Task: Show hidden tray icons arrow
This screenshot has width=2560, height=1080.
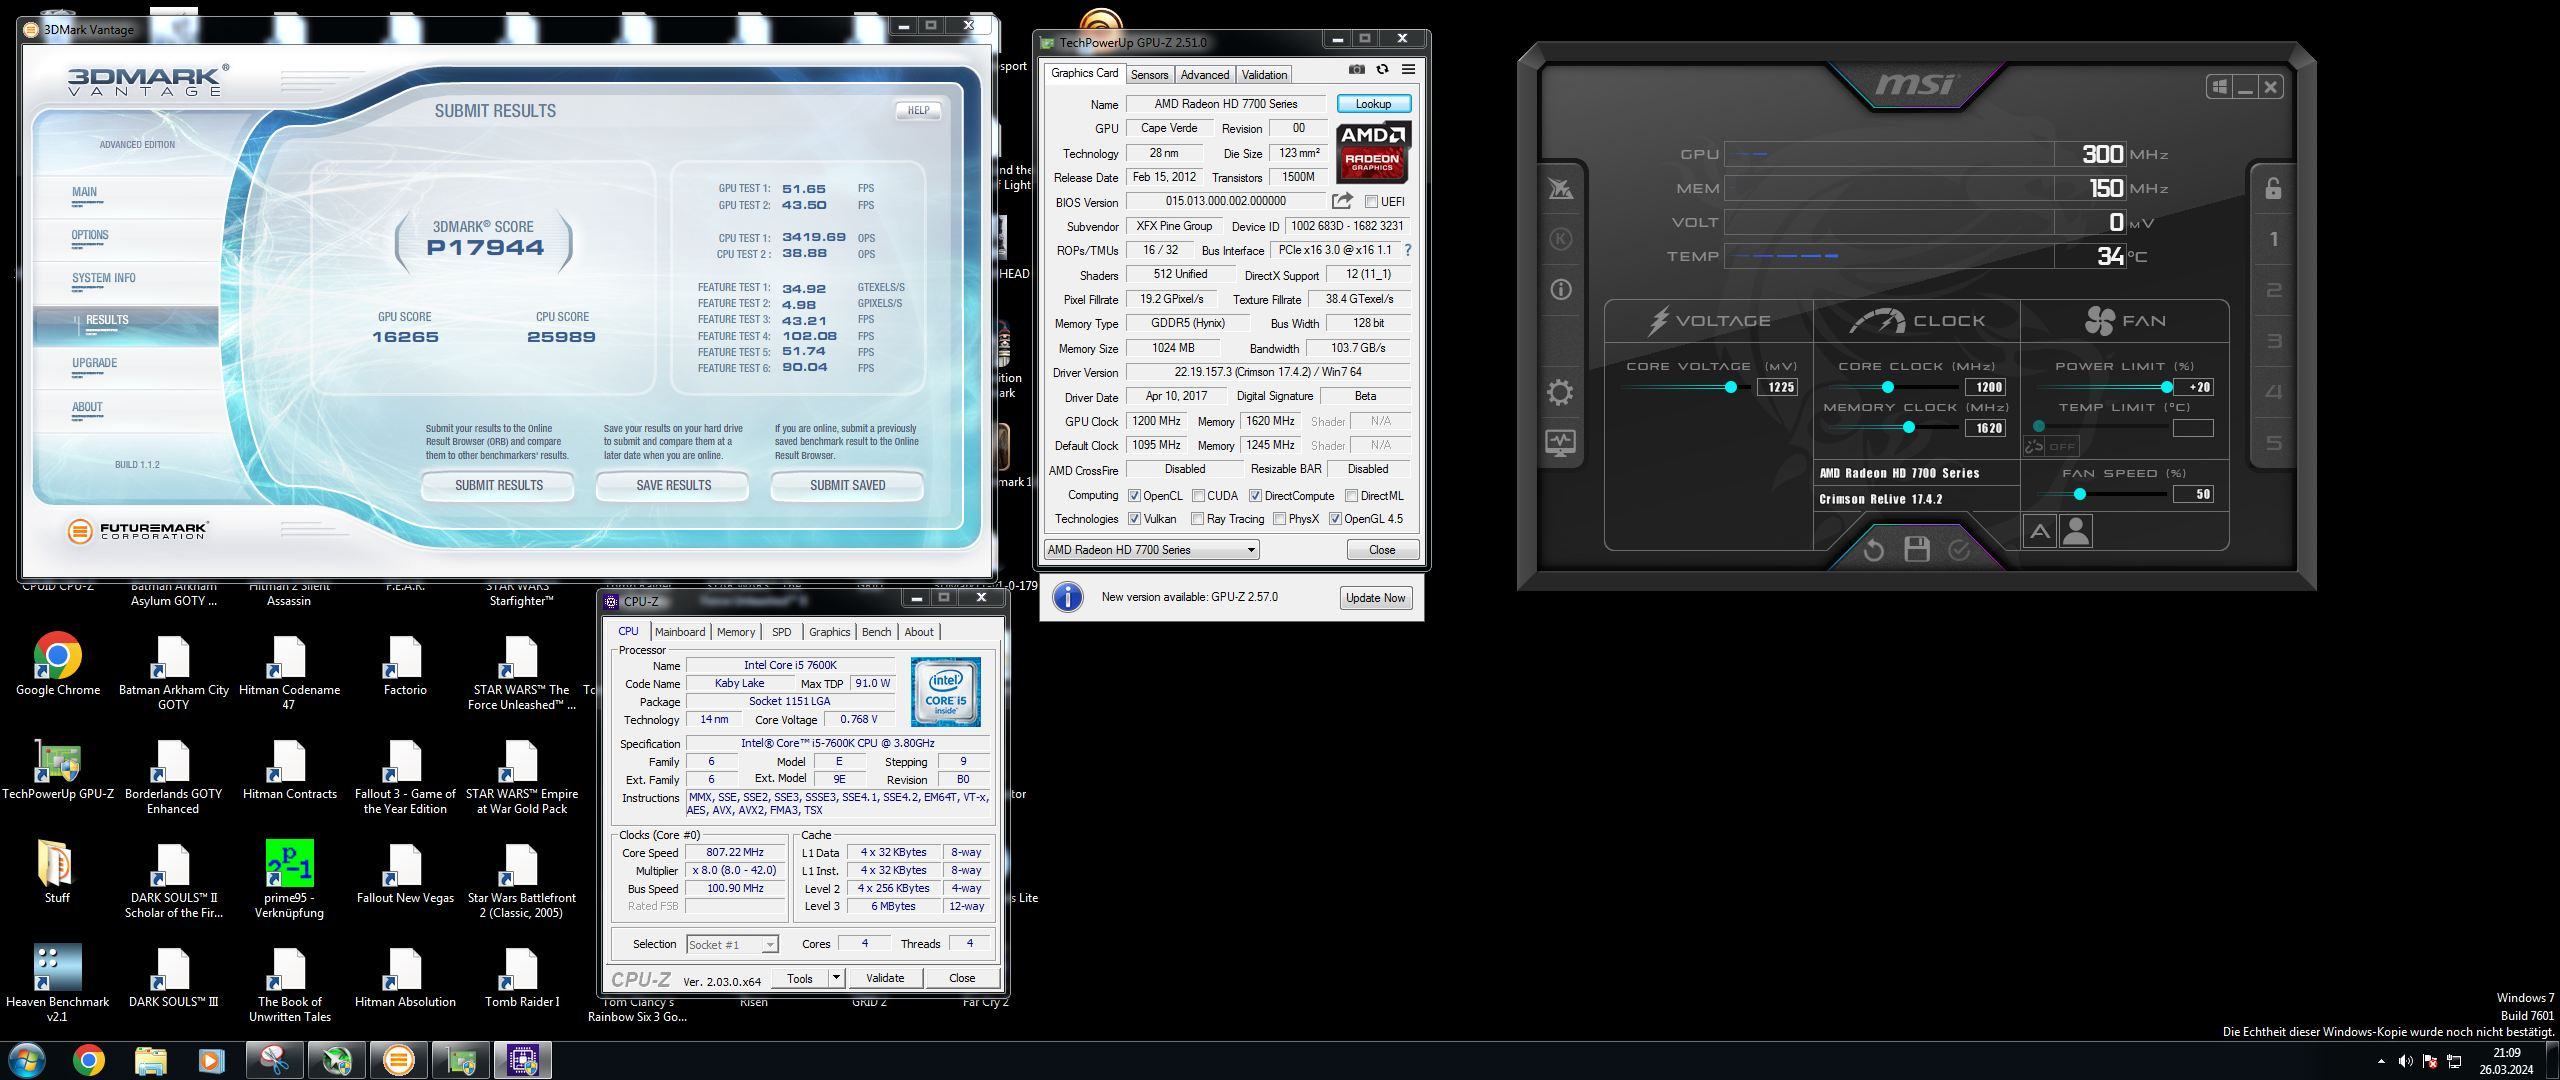Action: click(2380, 1061)
